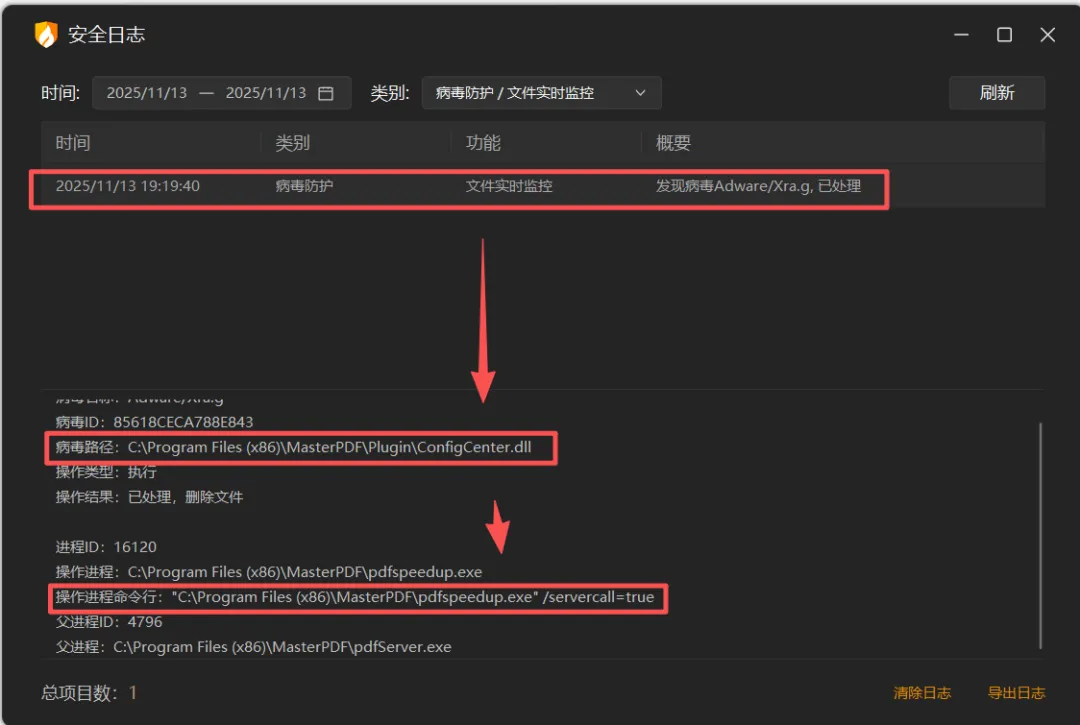This screenshot has width=1080, height=725.
Task: Close the 安全日志 window
Action: point(1047,35)
